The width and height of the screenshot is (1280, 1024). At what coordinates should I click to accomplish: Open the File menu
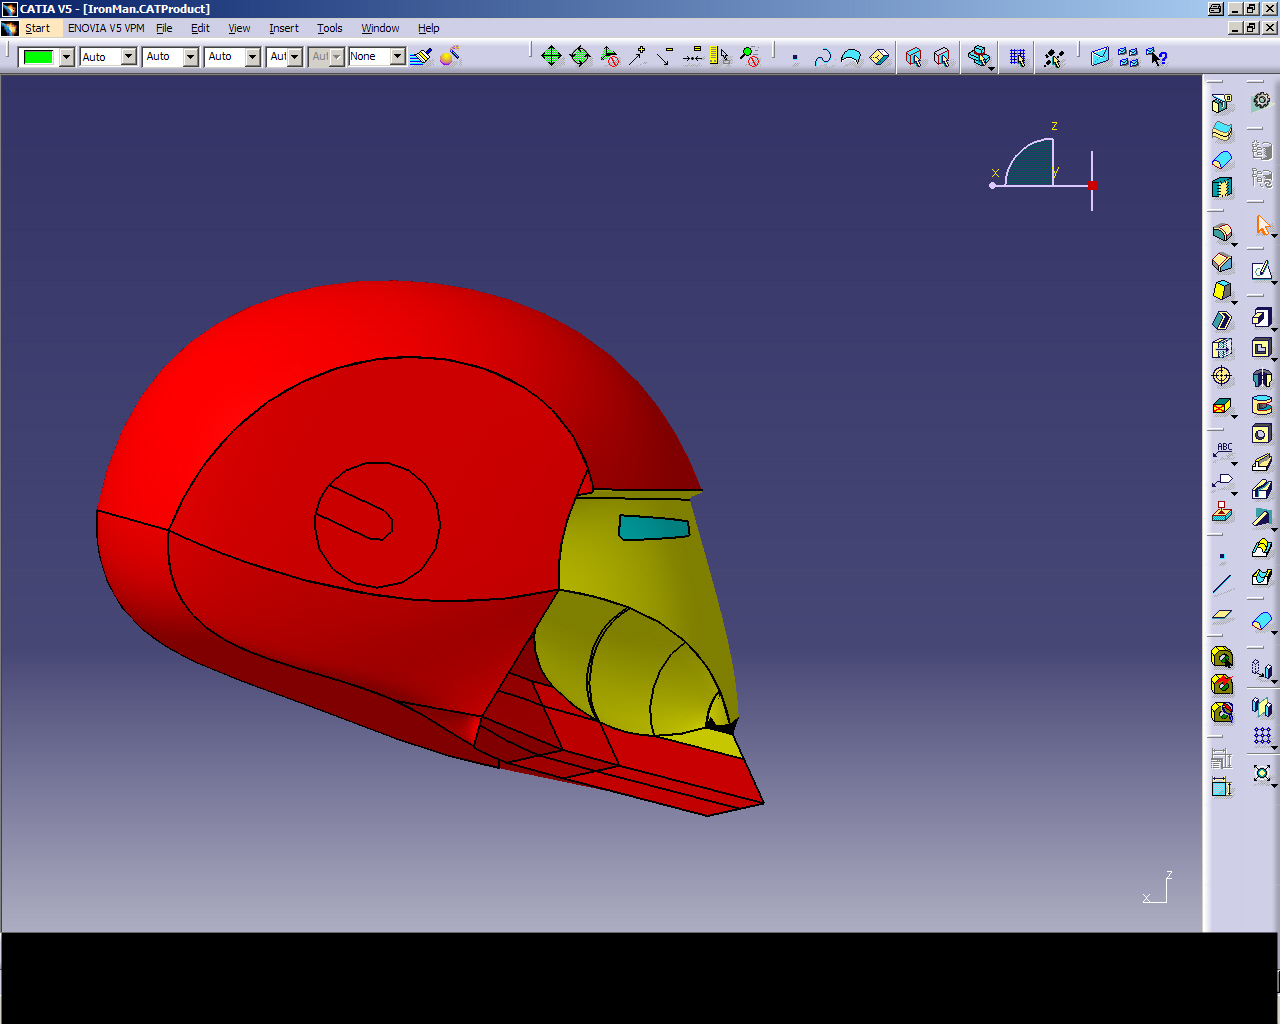(x=164, y=28)
